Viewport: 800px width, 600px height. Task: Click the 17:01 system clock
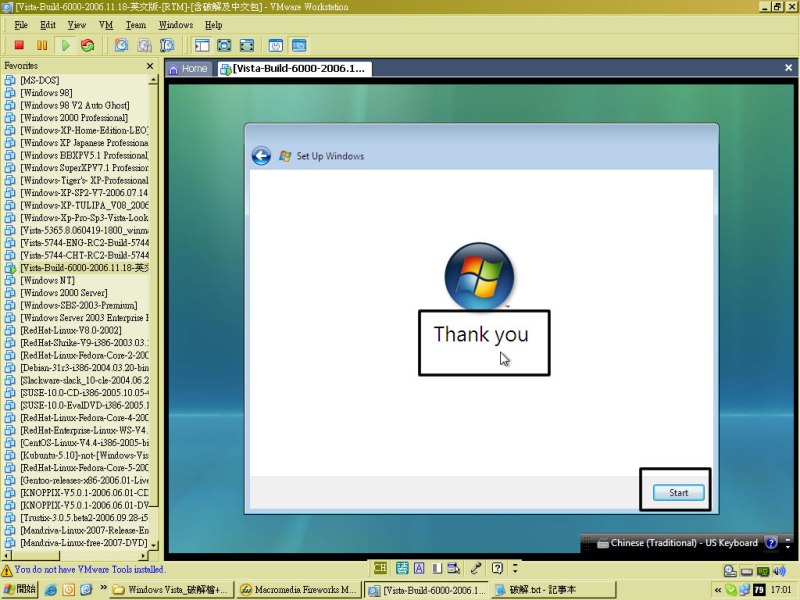pyautogui.click(x=781, y=590)
